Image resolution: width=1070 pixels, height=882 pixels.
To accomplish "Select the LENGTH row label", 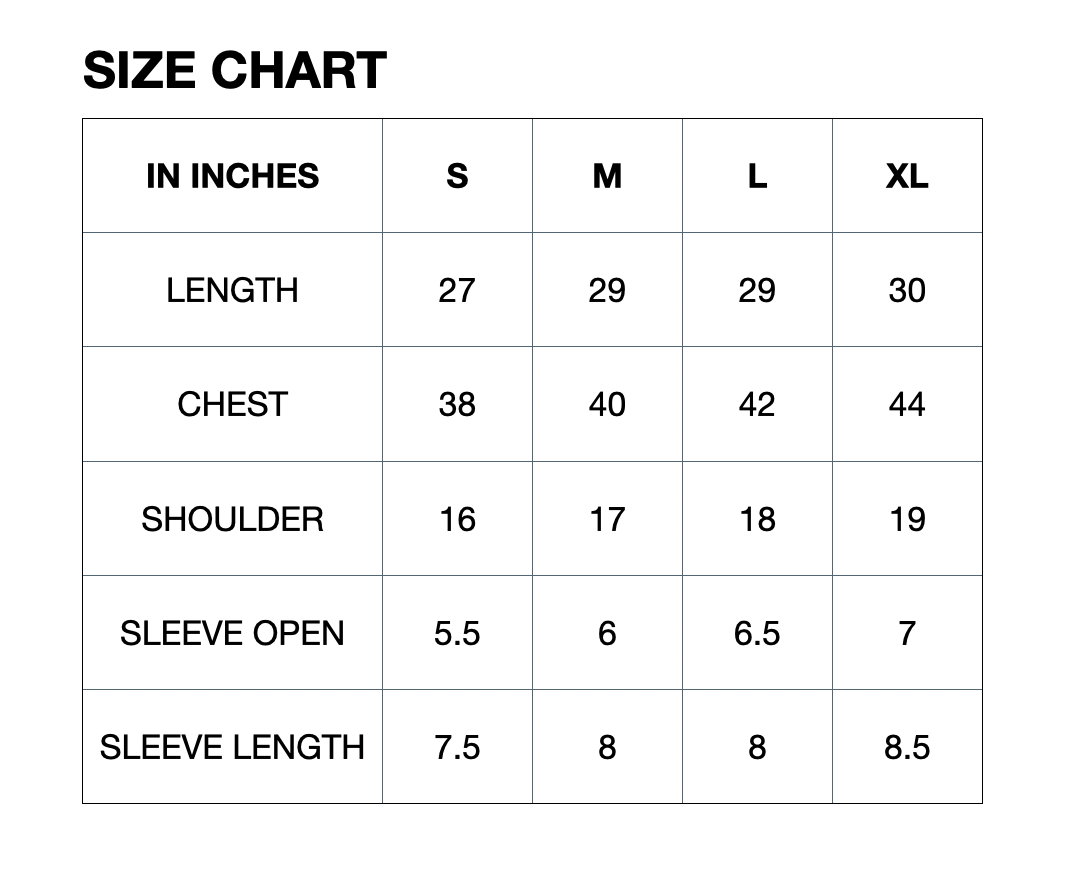I will [232, 290].
